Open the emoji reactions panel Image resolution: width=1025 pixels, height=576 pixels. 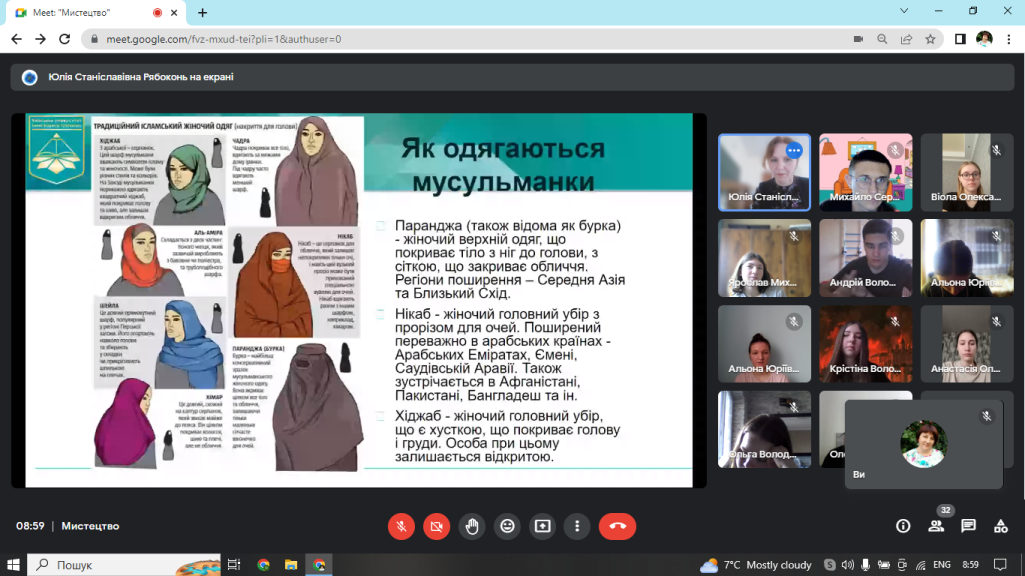507,526
